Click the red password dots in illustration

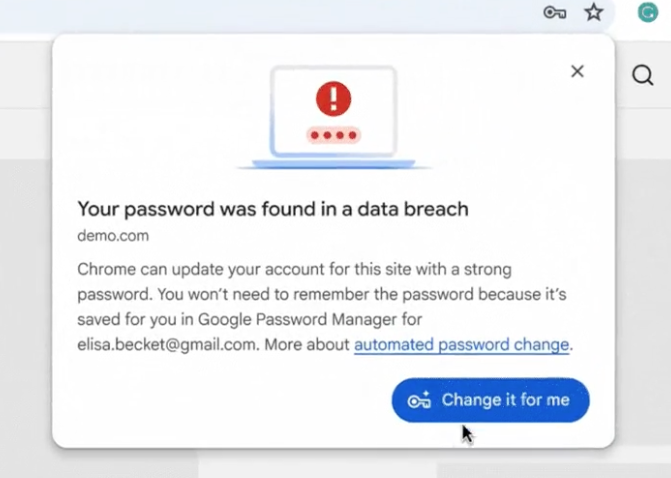click(x=334, y=135)
